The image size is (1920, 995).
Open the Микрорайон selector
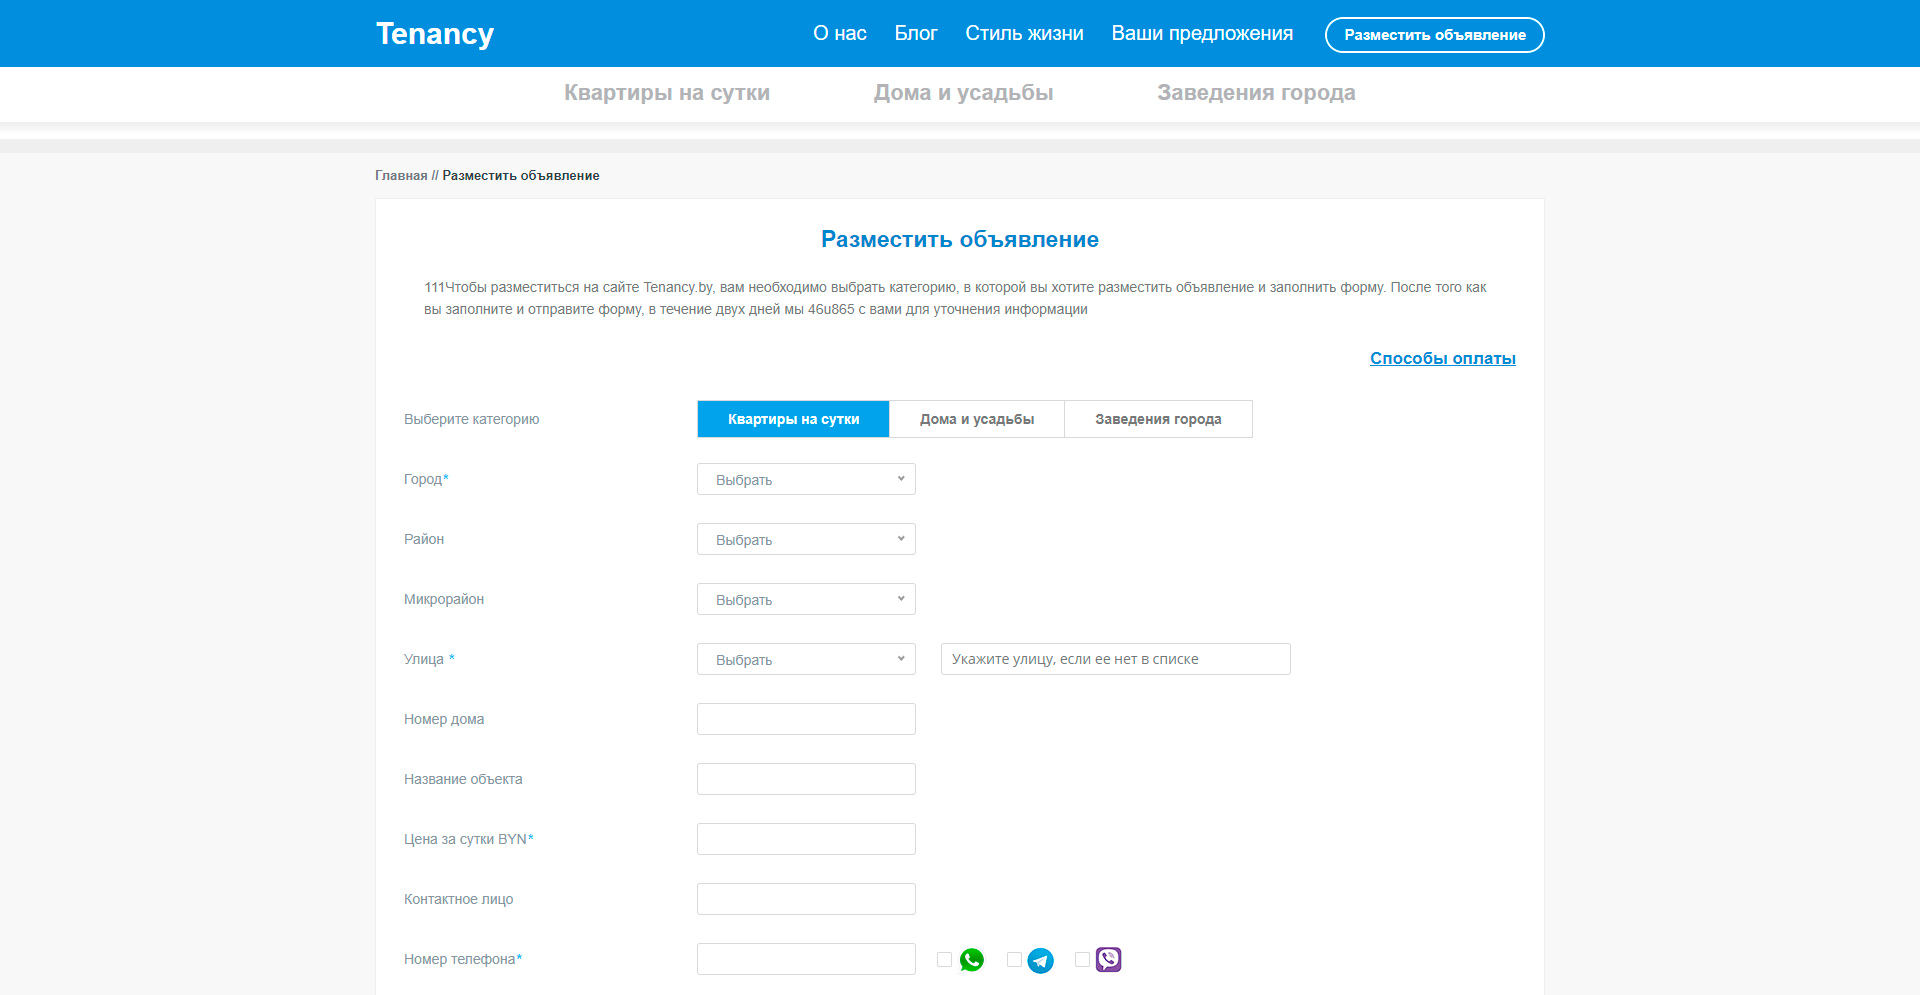point(806,599)
